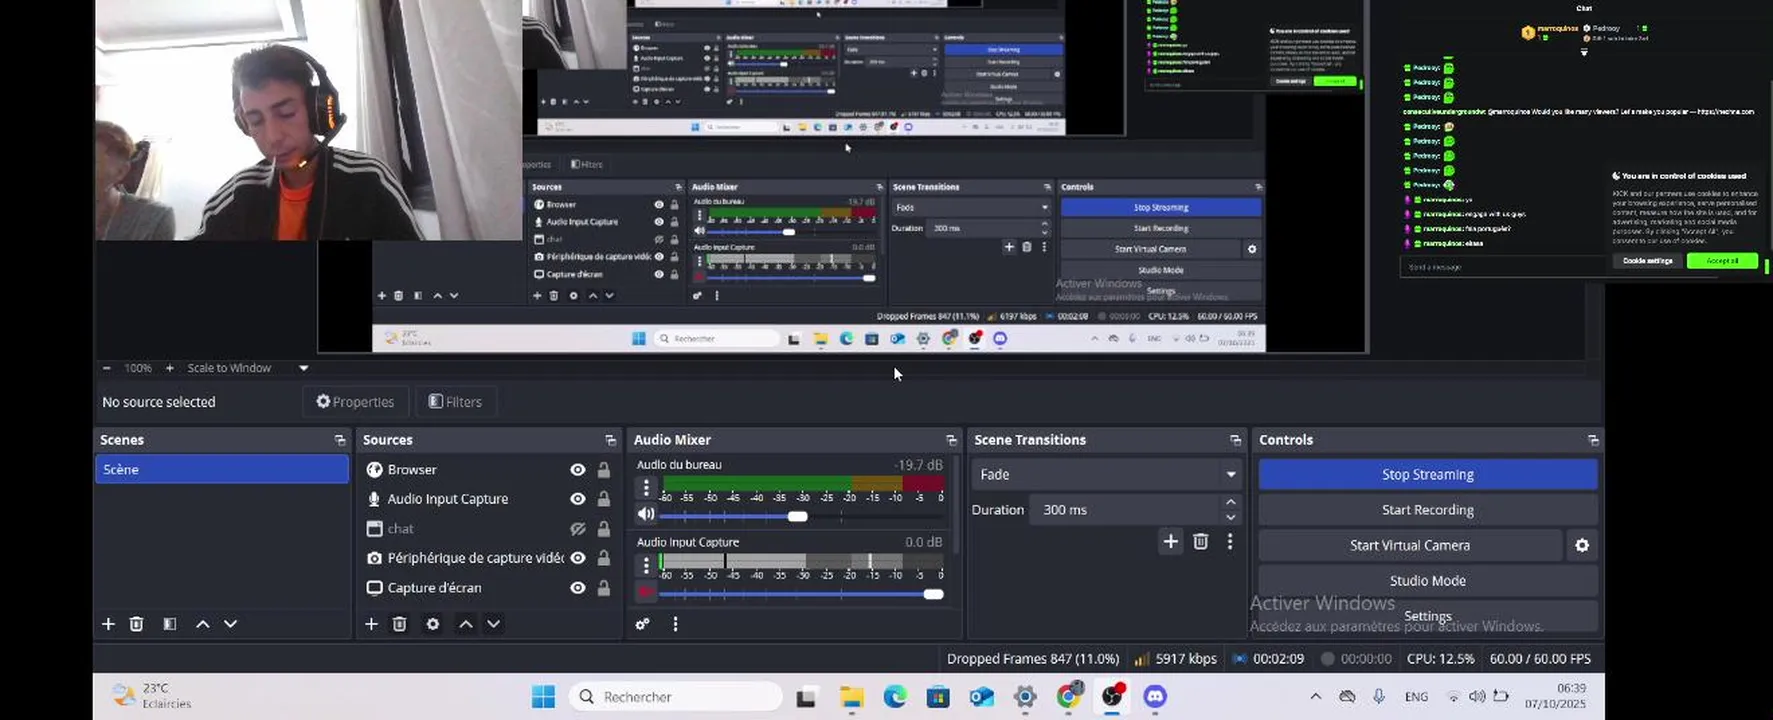The image size is (1773, 720).
Task: Show hidden system tray icons chevron
Action: coord(1316,697)
